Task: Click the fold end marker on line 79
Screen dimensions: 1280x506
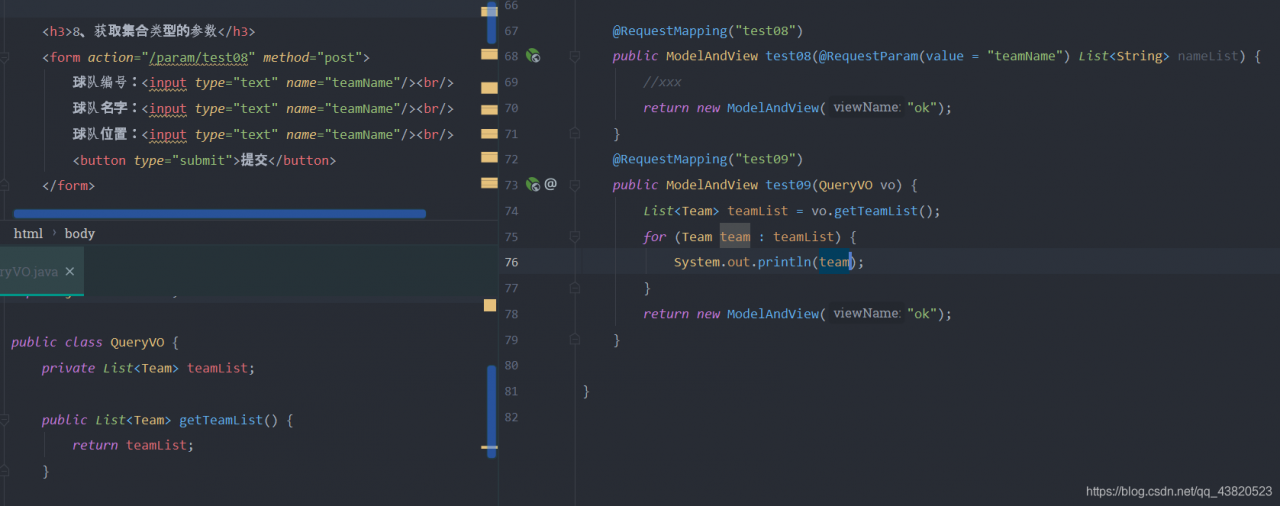Action: tap(575, 340)
